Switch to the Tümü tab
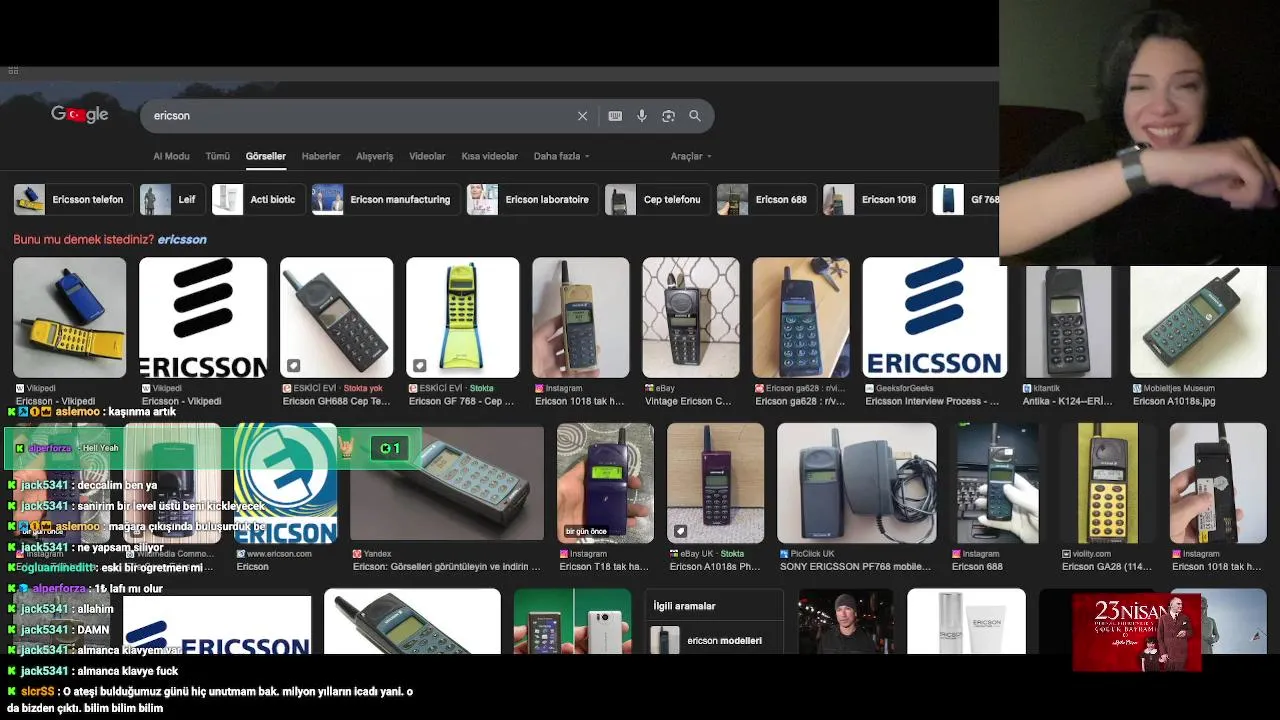The image size is (1280, 720). (217, 156)
